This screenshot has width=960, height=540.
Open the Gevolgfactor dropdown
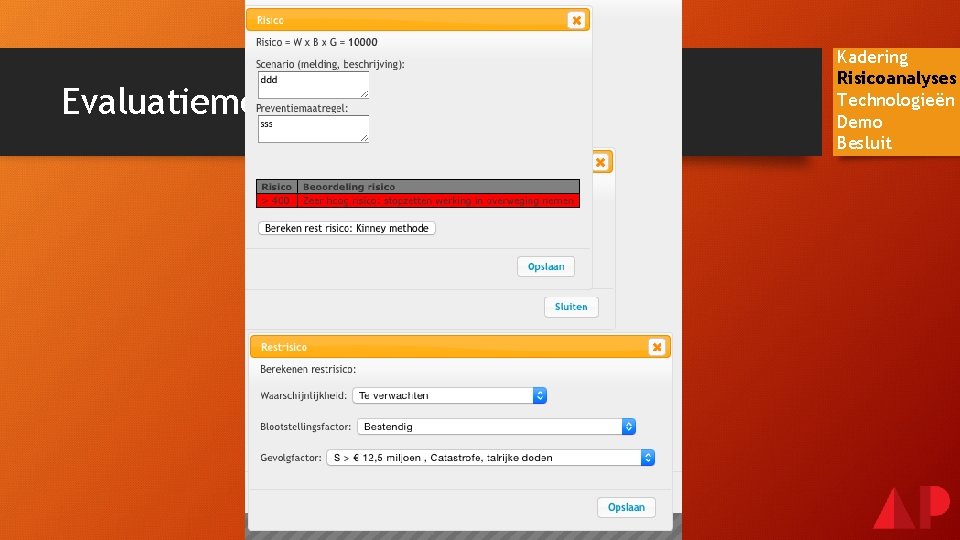pos(491,457)
